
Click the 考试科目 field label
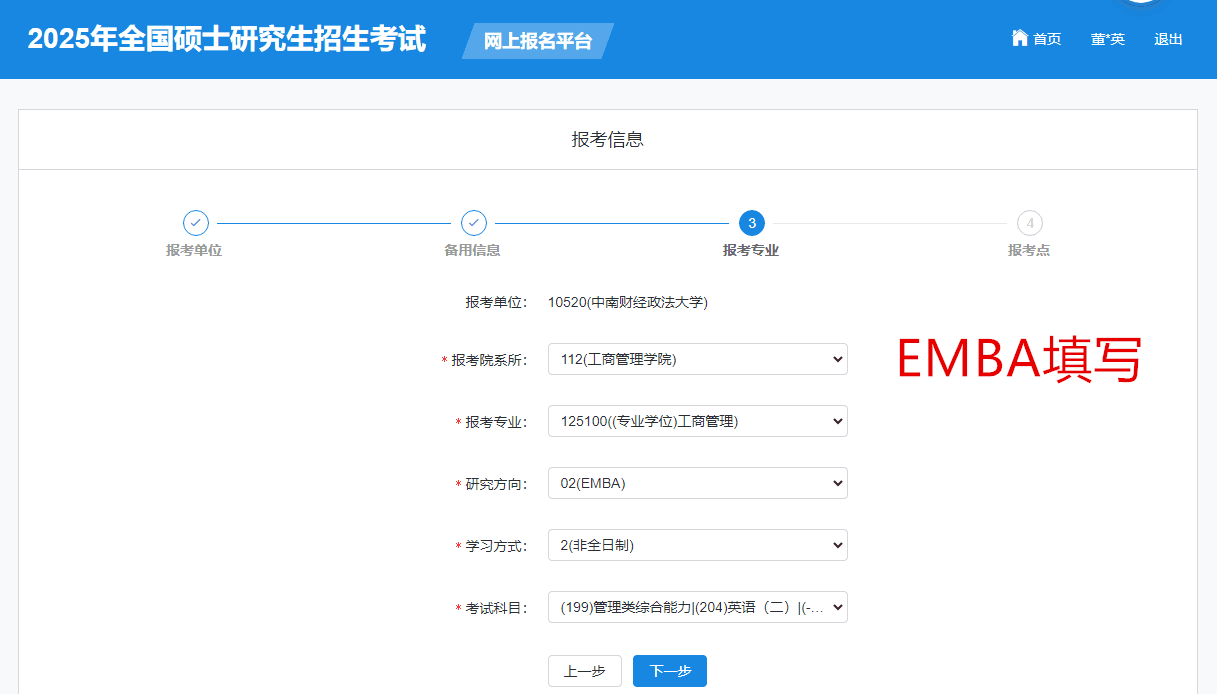496,608
